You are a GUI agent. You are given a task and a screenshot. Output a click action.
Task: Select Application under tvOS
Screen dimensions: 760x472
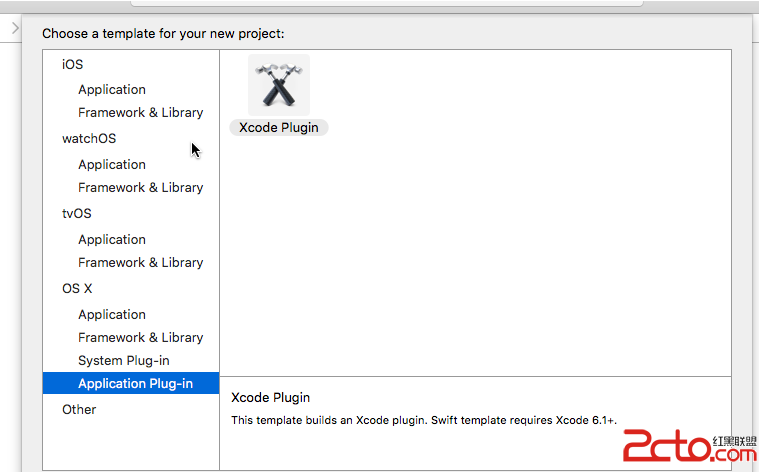coord(112,240)
